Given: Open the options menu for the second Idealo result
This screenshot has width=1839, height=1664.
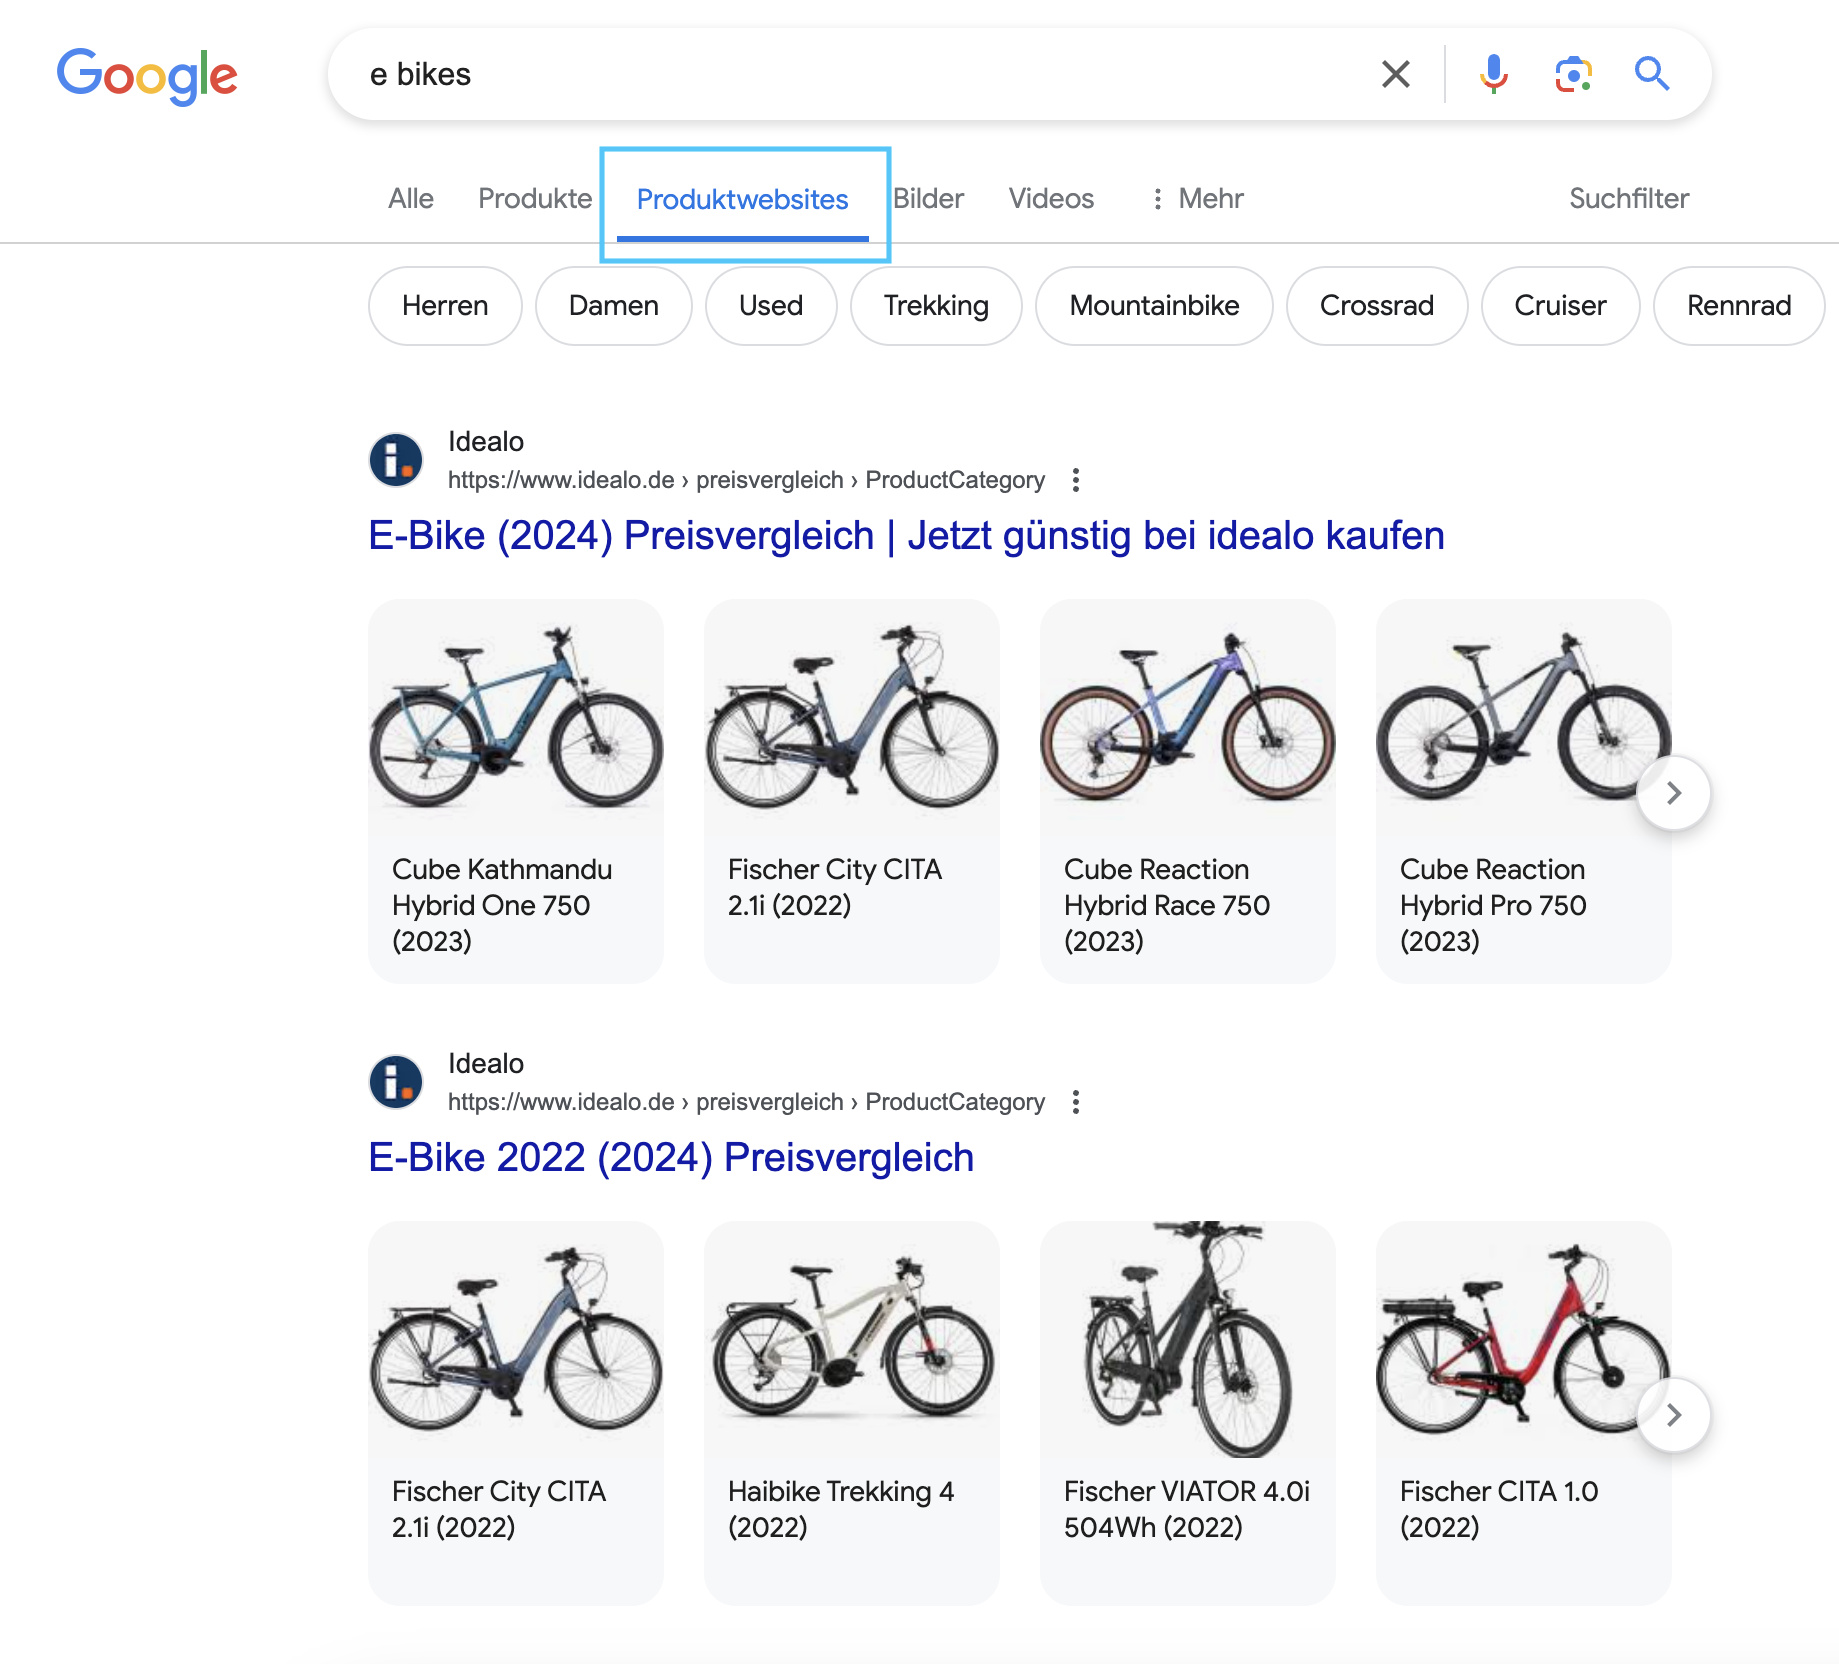Looking at the screenshot, I should 1075,1102.
